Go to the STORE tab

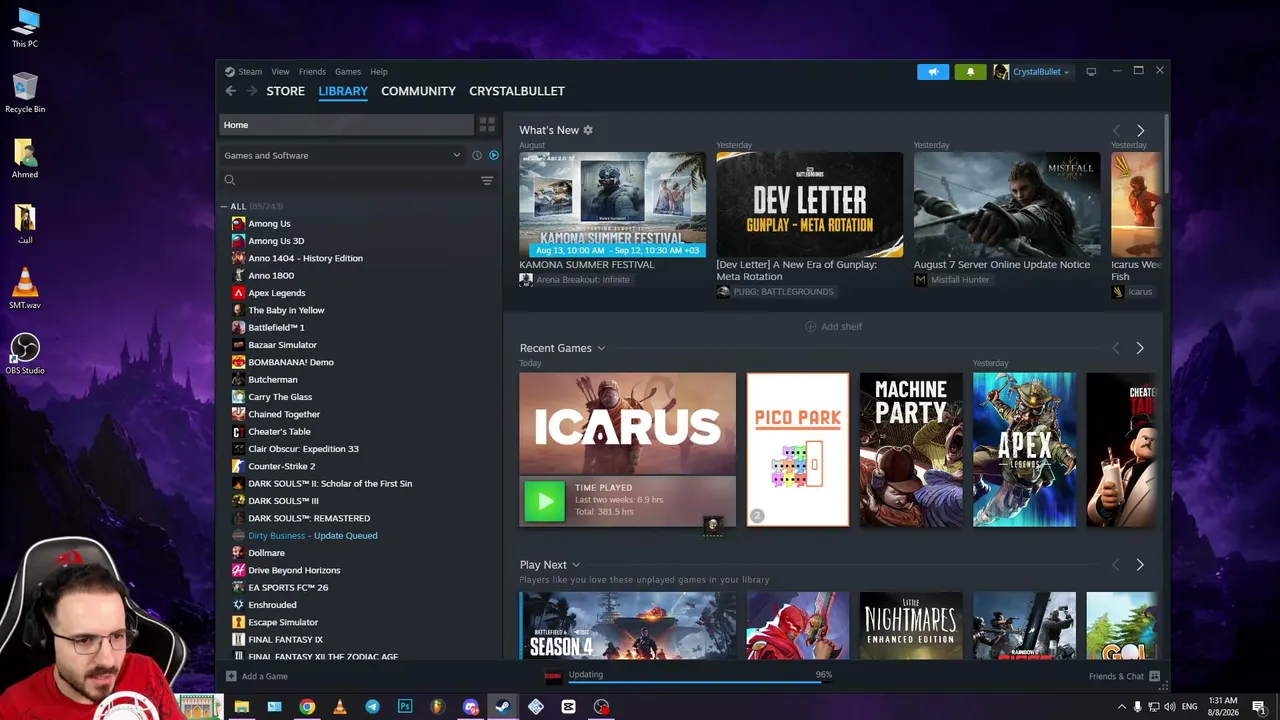coord(285,91)
